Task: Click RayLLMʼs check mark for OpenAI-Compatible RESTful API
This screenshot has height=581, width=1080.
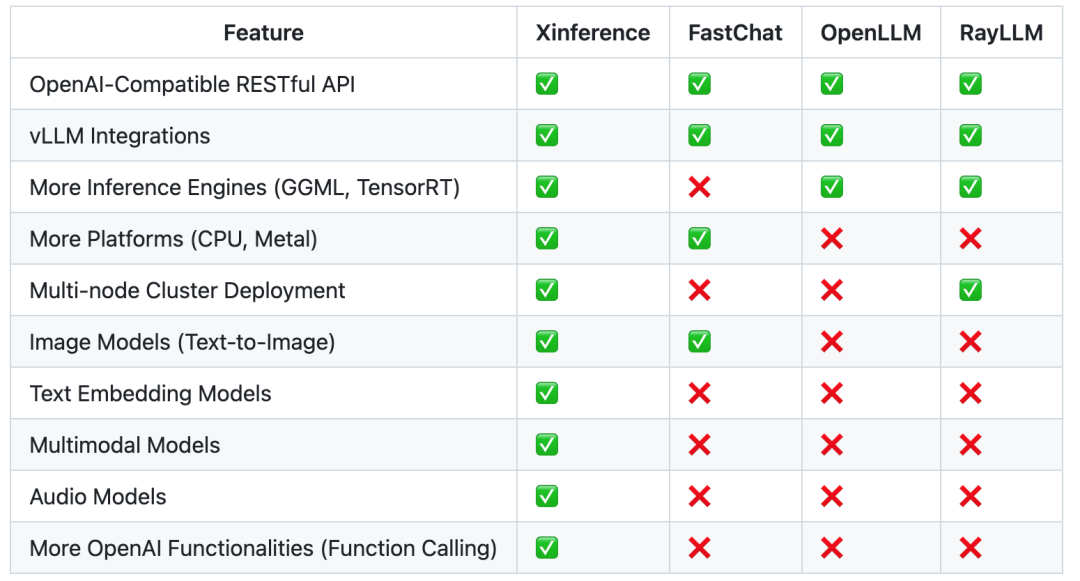Action: pos(970,84)
